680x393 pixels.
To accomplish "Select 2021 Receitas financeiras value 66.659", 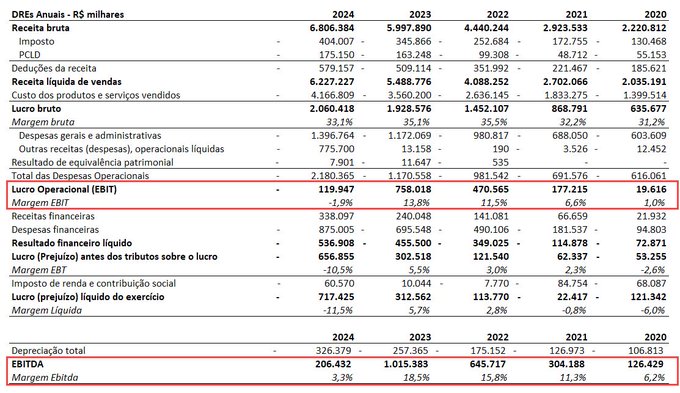I will pyautogui.click(x=572, y=216).
